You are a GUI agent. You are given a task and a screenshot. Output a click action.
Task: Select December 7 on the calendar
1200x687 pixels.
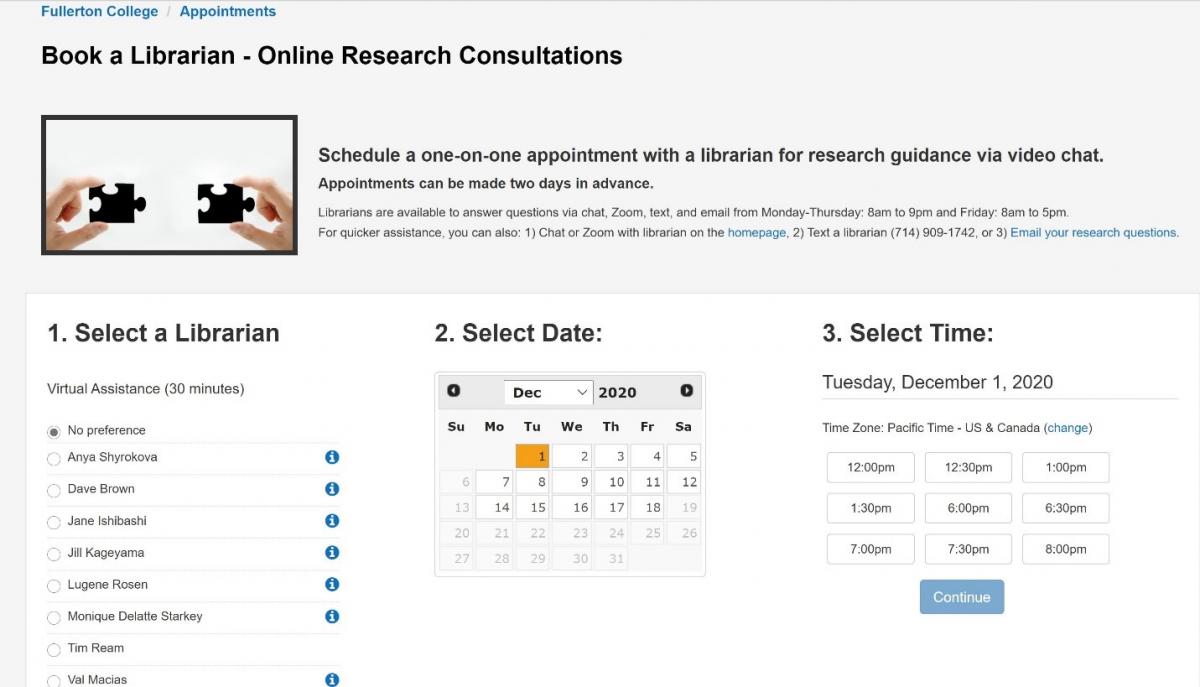click(494, 482)
